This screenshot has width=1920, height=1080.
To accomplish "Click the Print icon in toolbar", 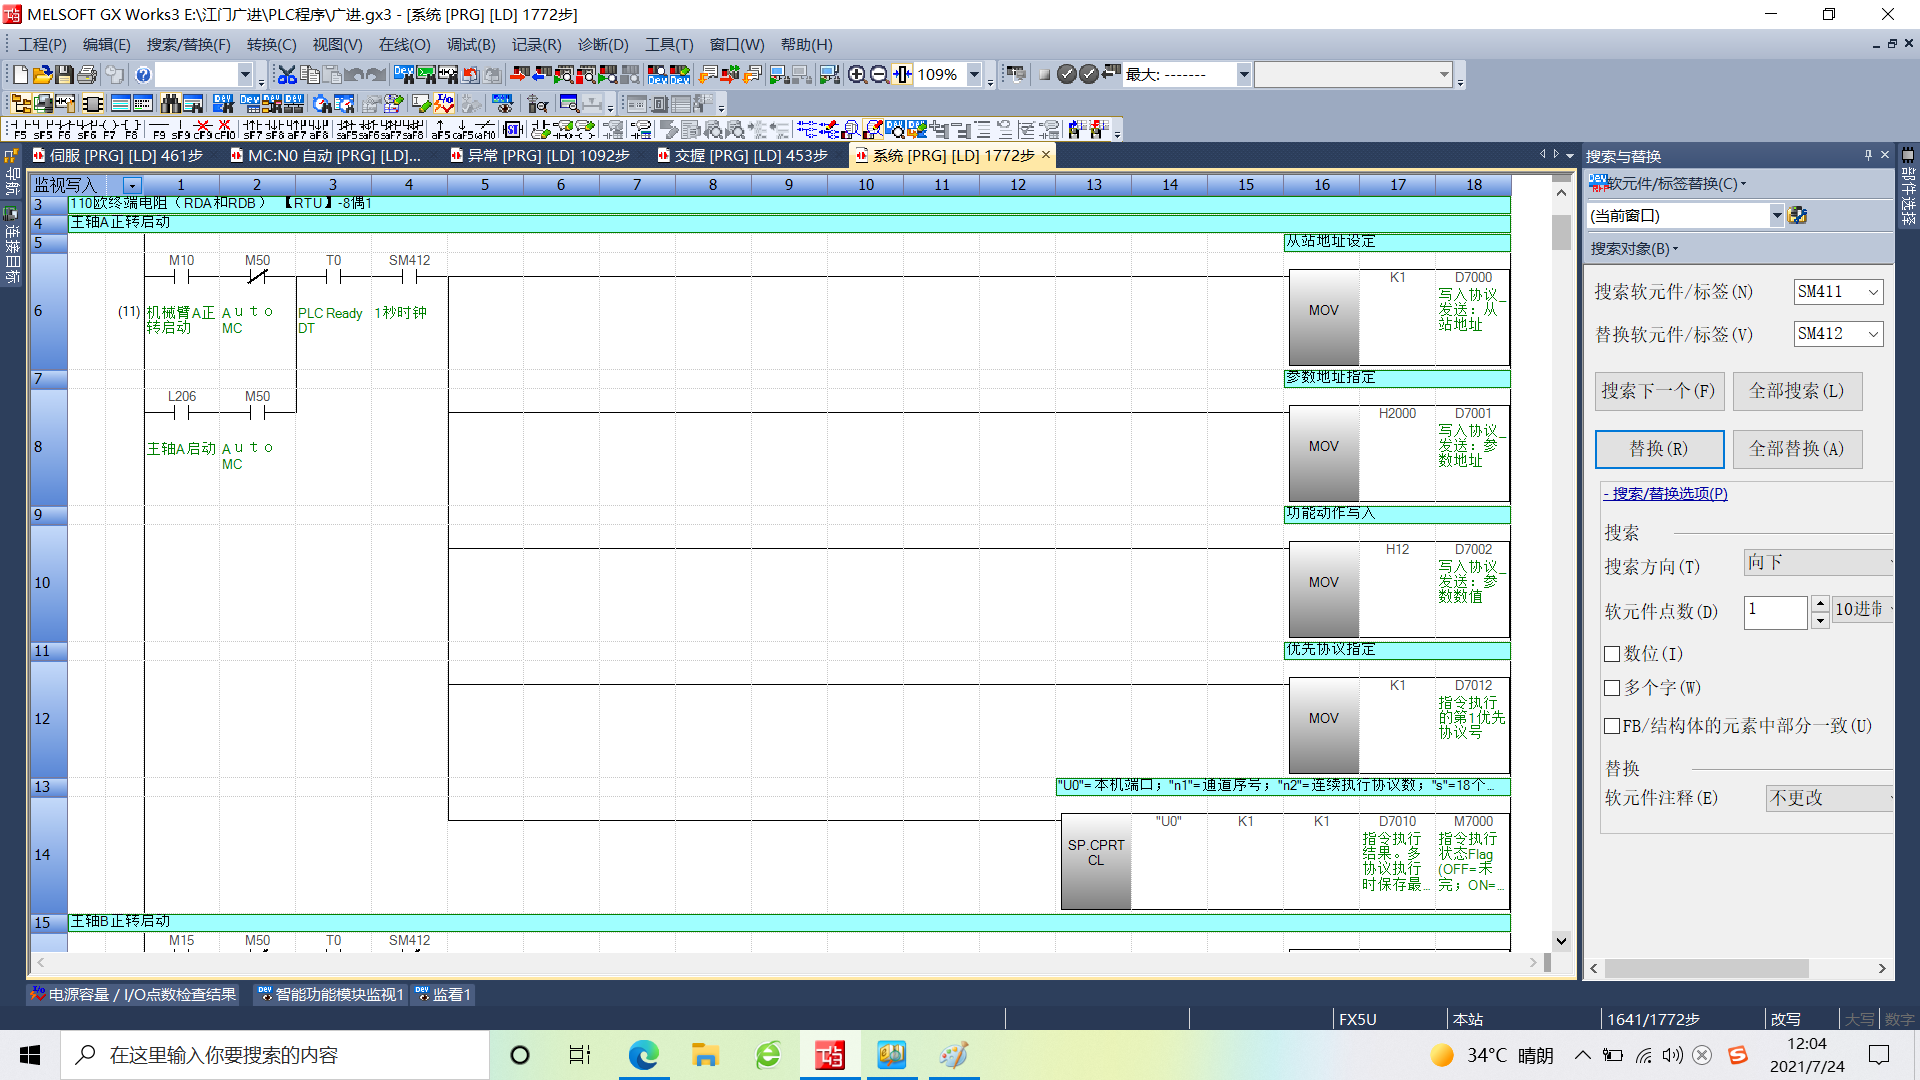I will coord(87,75).
